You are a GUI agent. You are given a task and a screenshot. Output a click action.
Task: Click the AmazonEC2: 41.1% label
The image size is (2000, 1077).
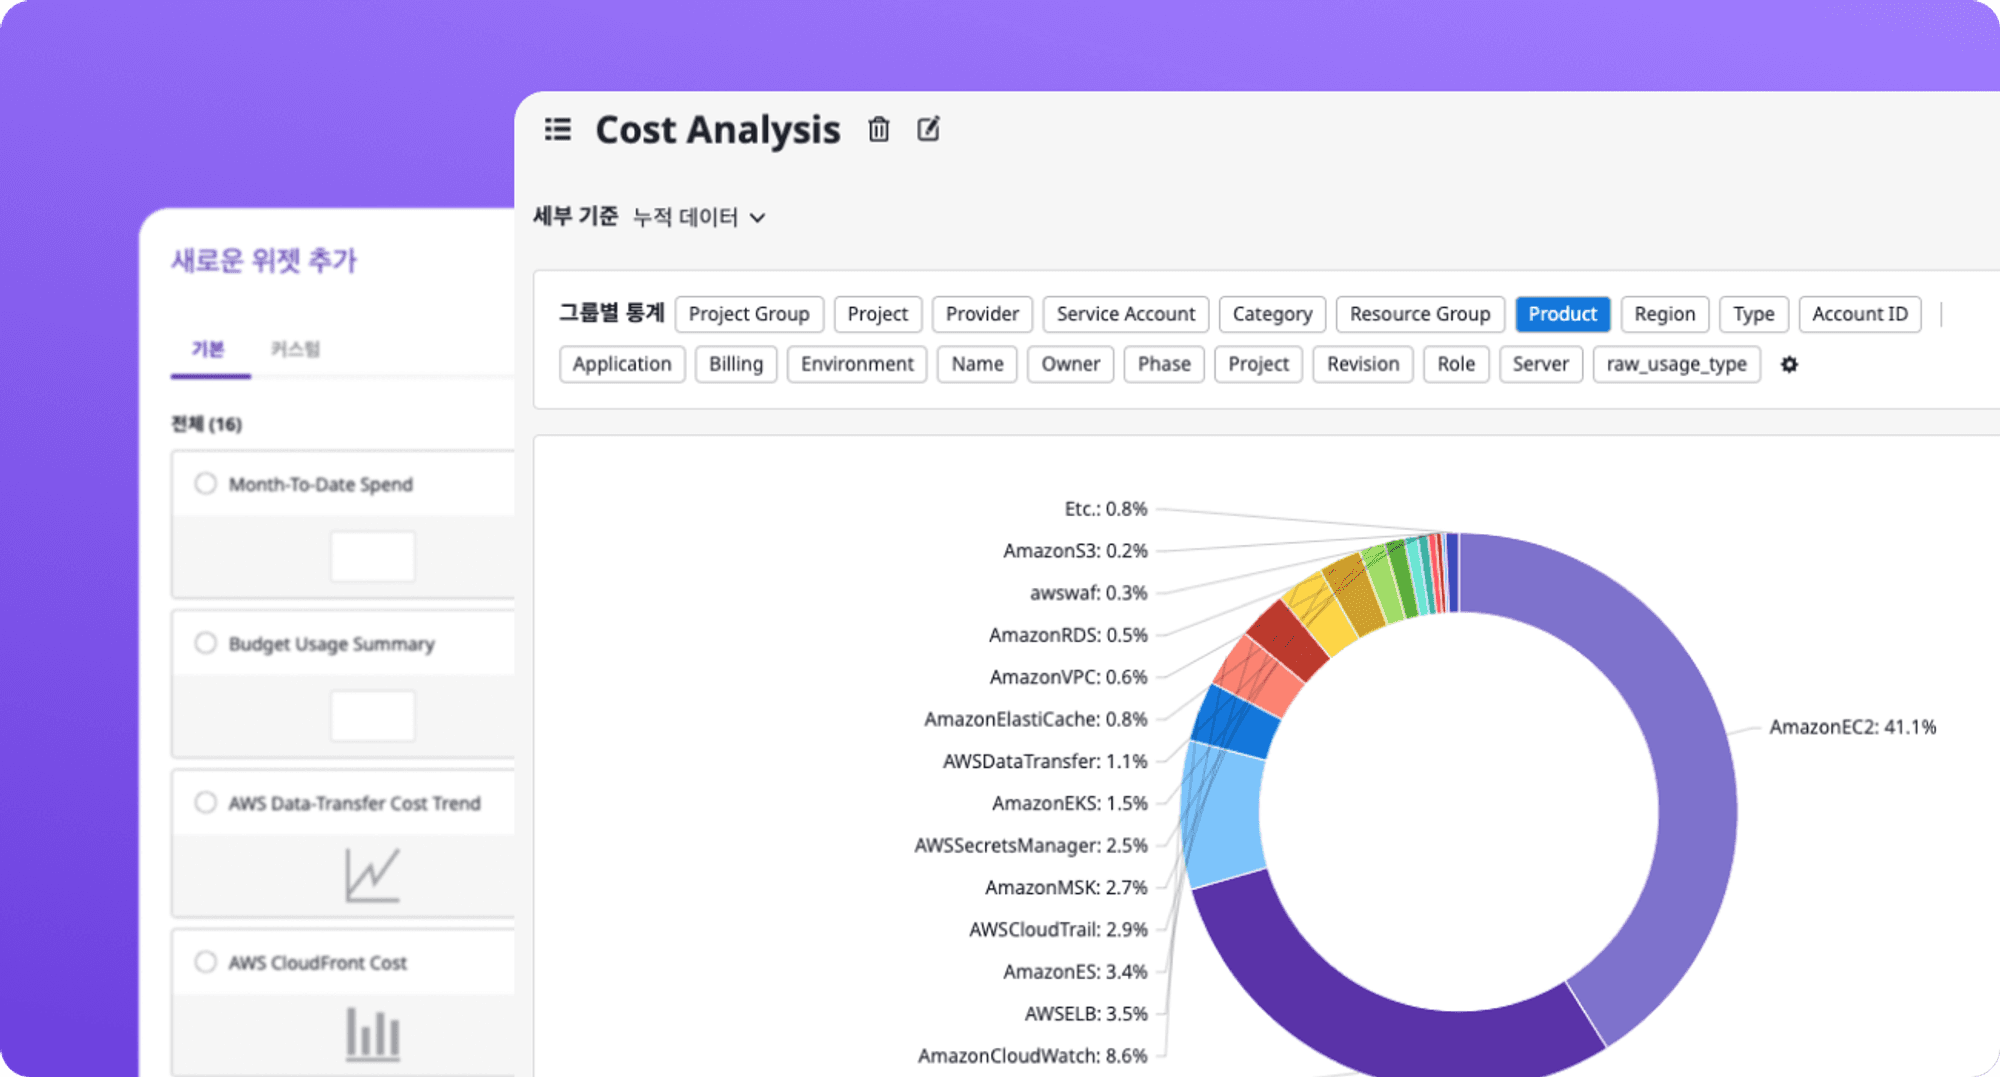coord(1852,727)
